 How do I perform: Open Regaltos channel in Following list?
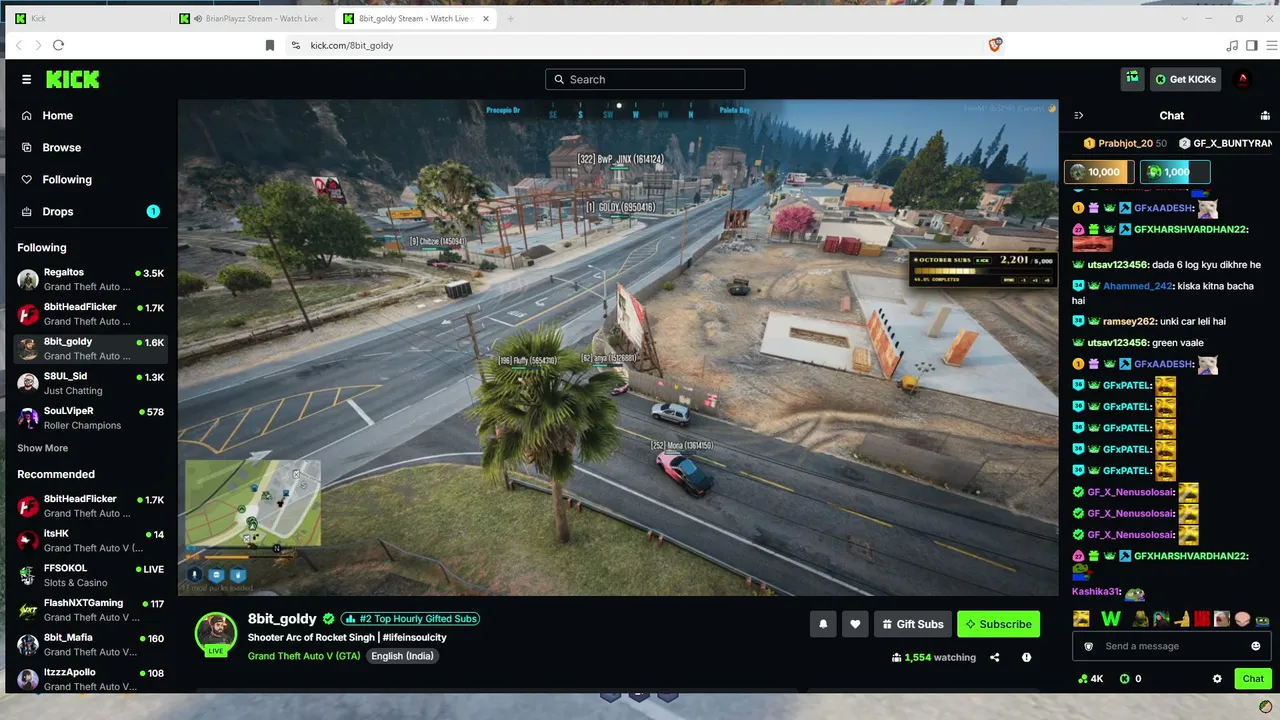pos(91,279)
